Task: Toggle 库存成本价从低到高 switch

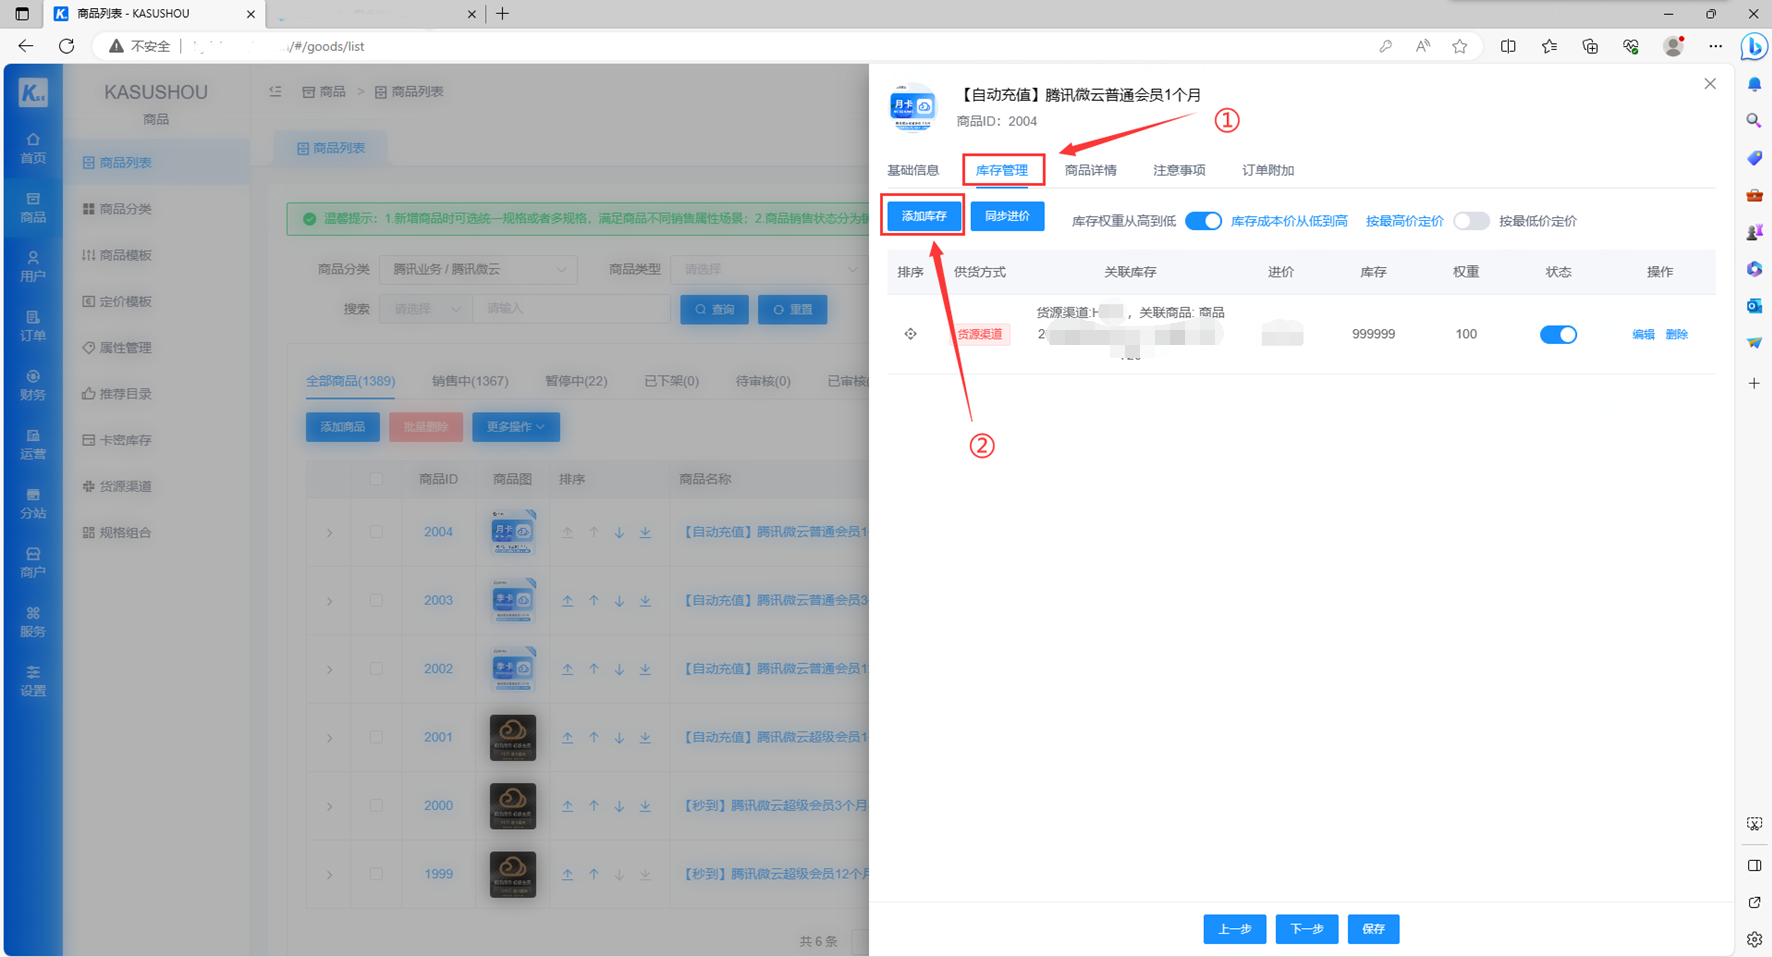Action: pos(1203,221)
